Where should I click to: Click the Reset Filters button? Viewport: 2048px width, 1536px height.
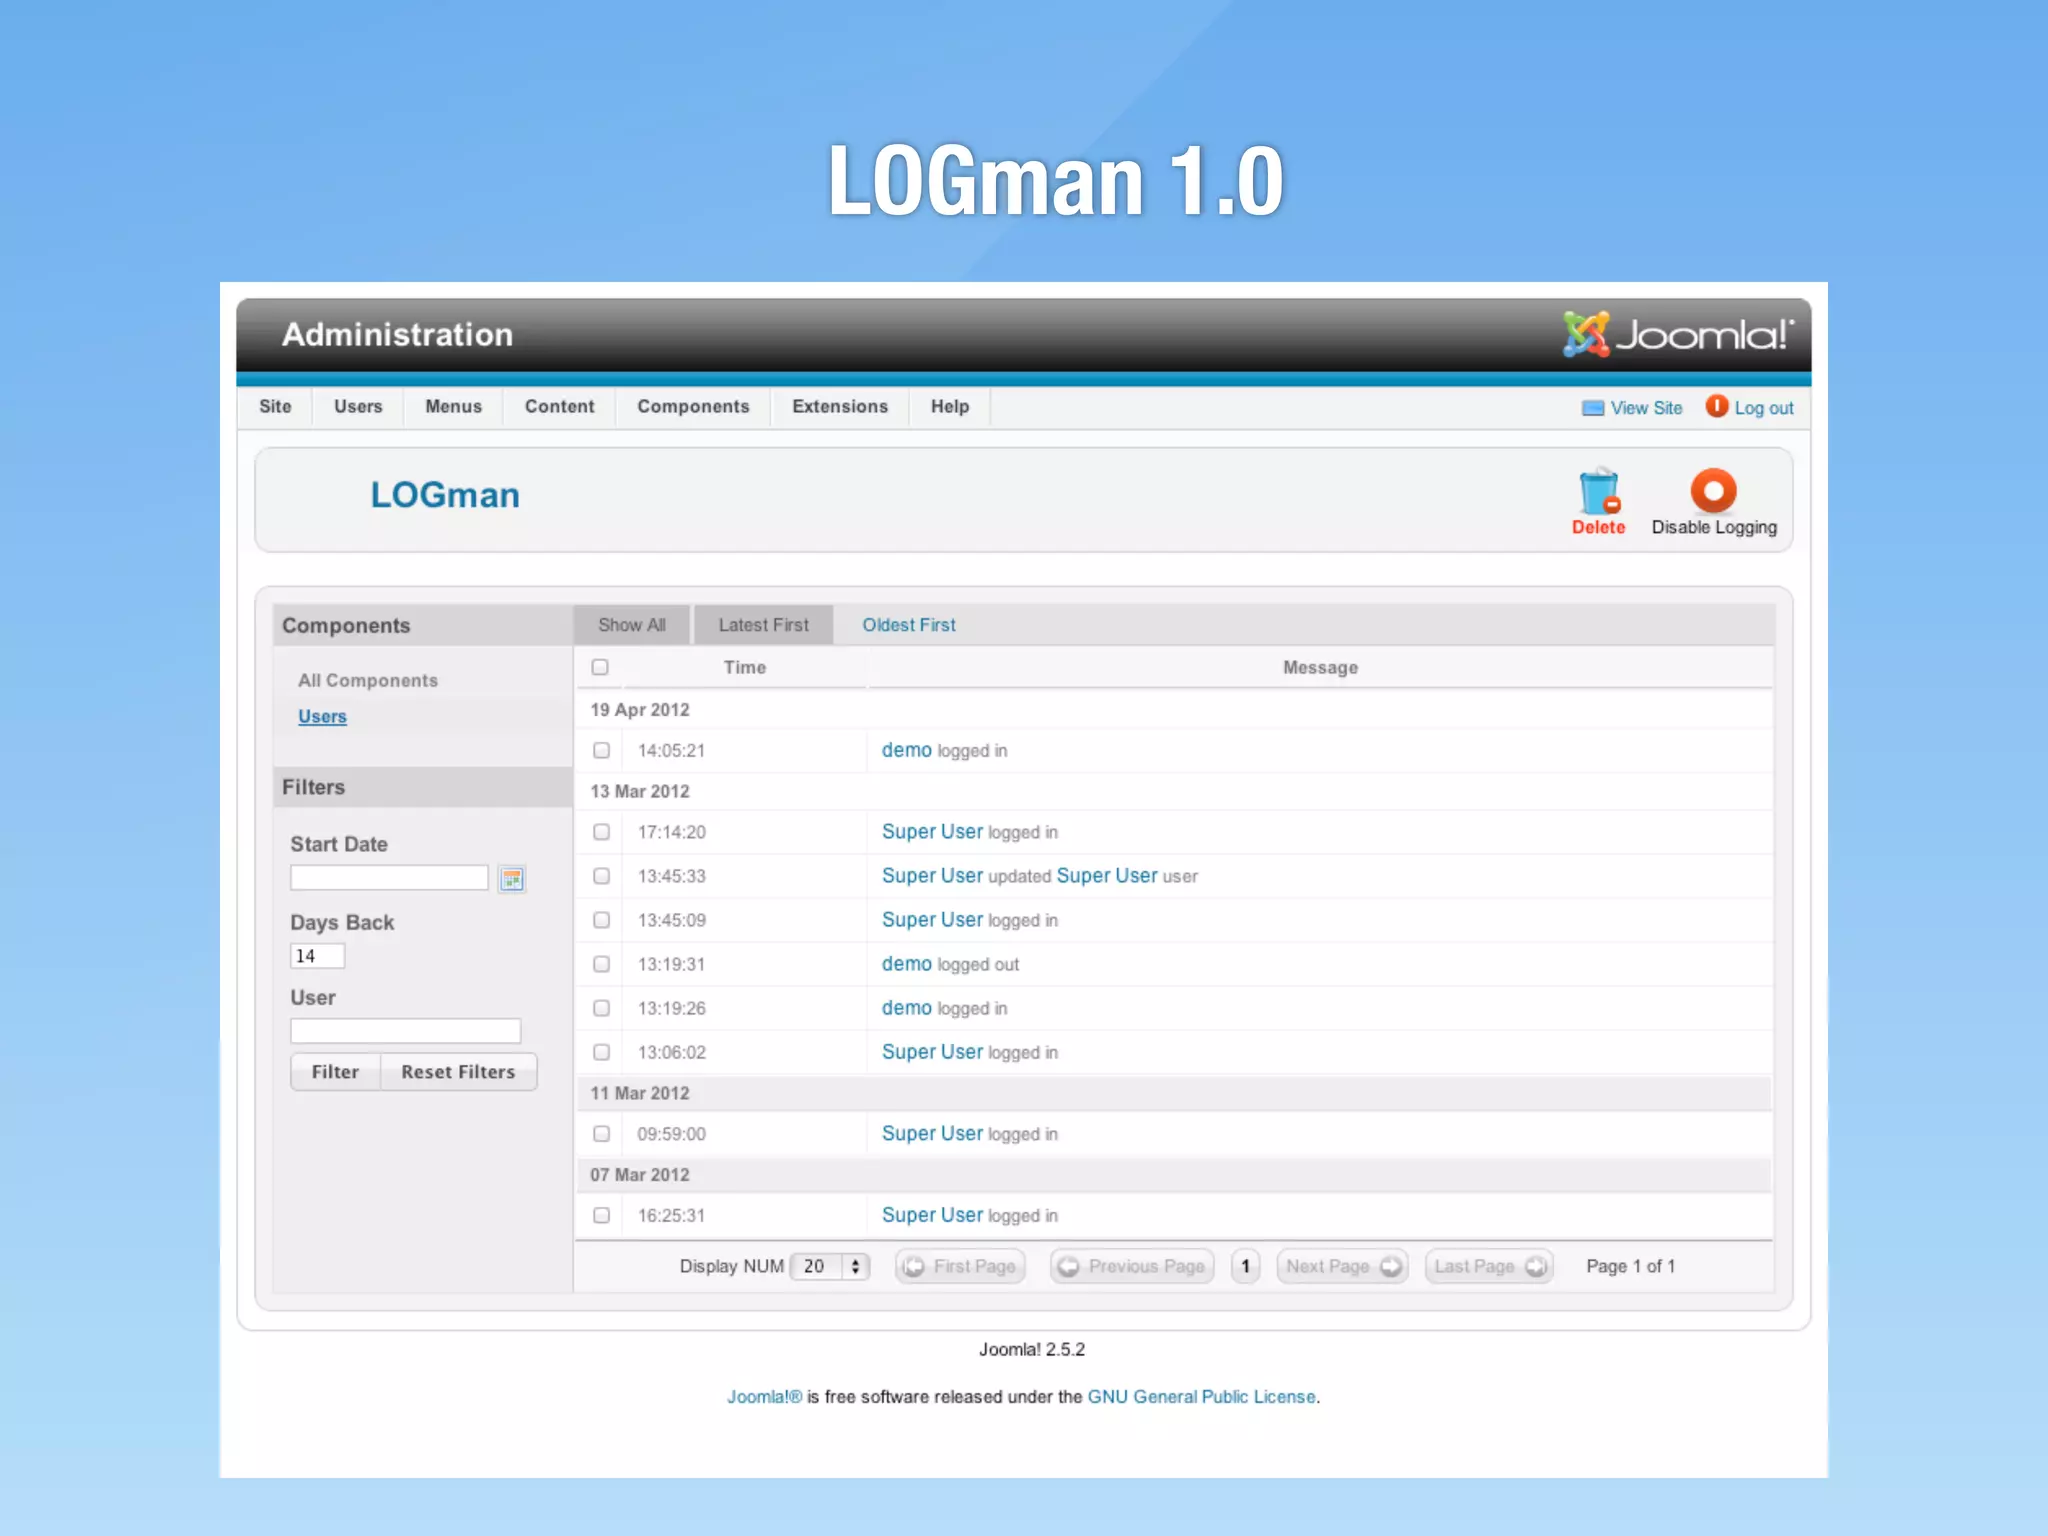pyautogui.click(x=458, y=1072)
